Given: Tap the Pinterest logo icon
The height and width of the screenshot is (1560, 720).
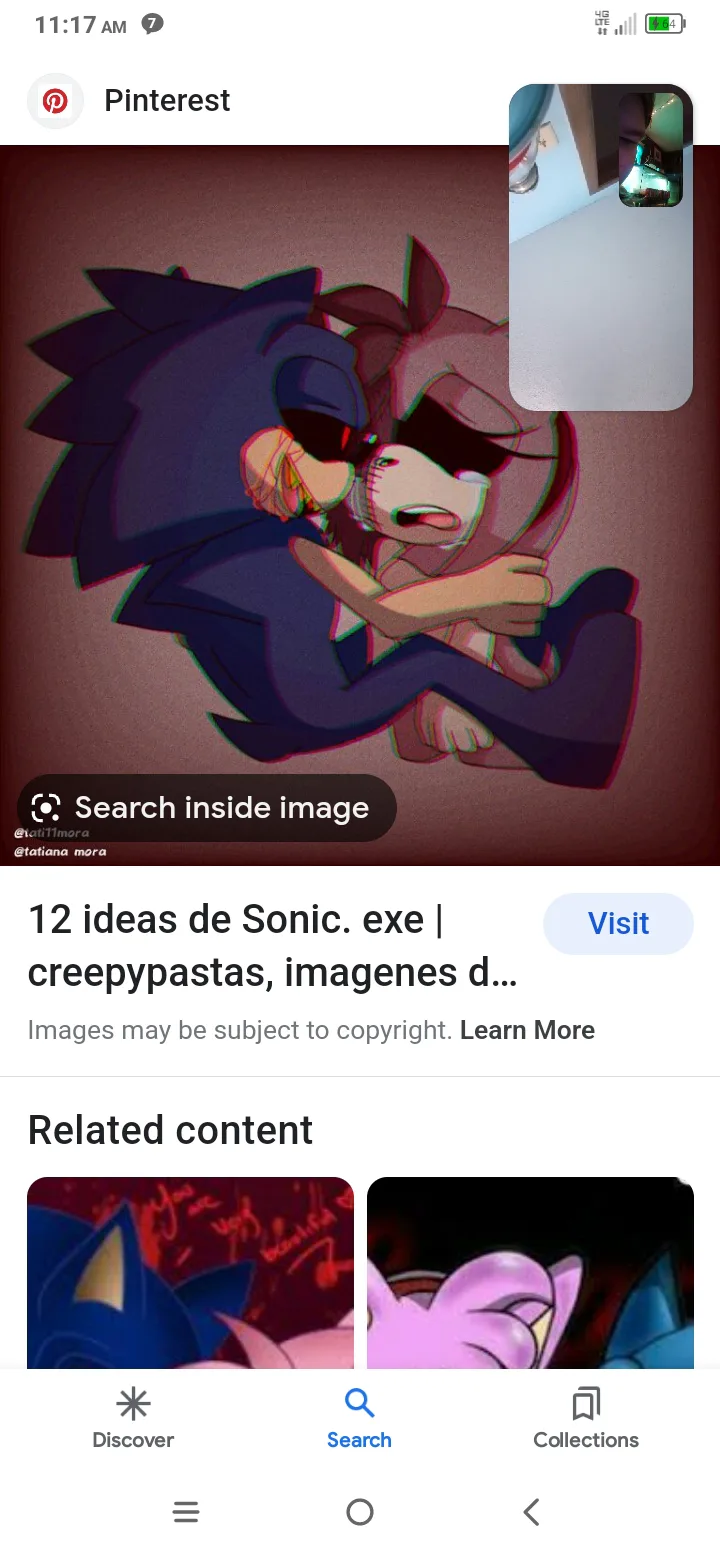Looking at the screenshot, I should coord(55,101).
